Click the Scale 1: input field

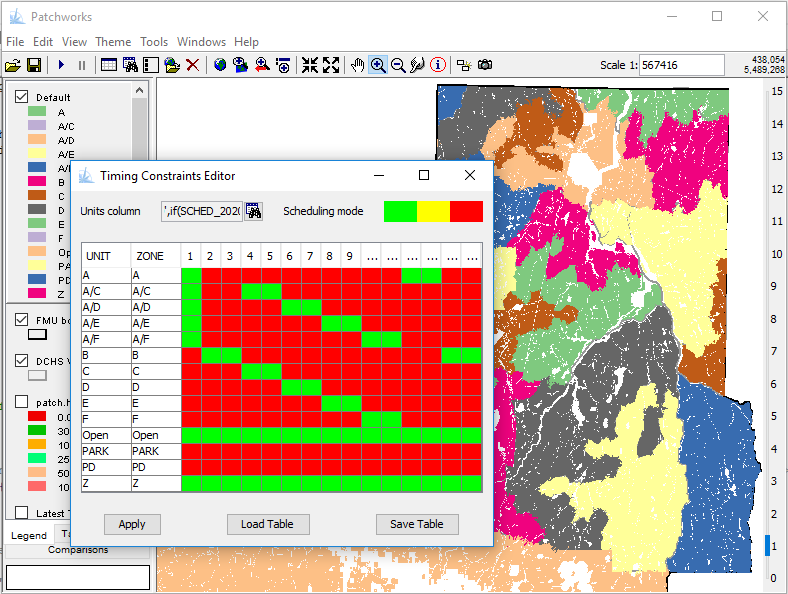click(x=681, y=65)
